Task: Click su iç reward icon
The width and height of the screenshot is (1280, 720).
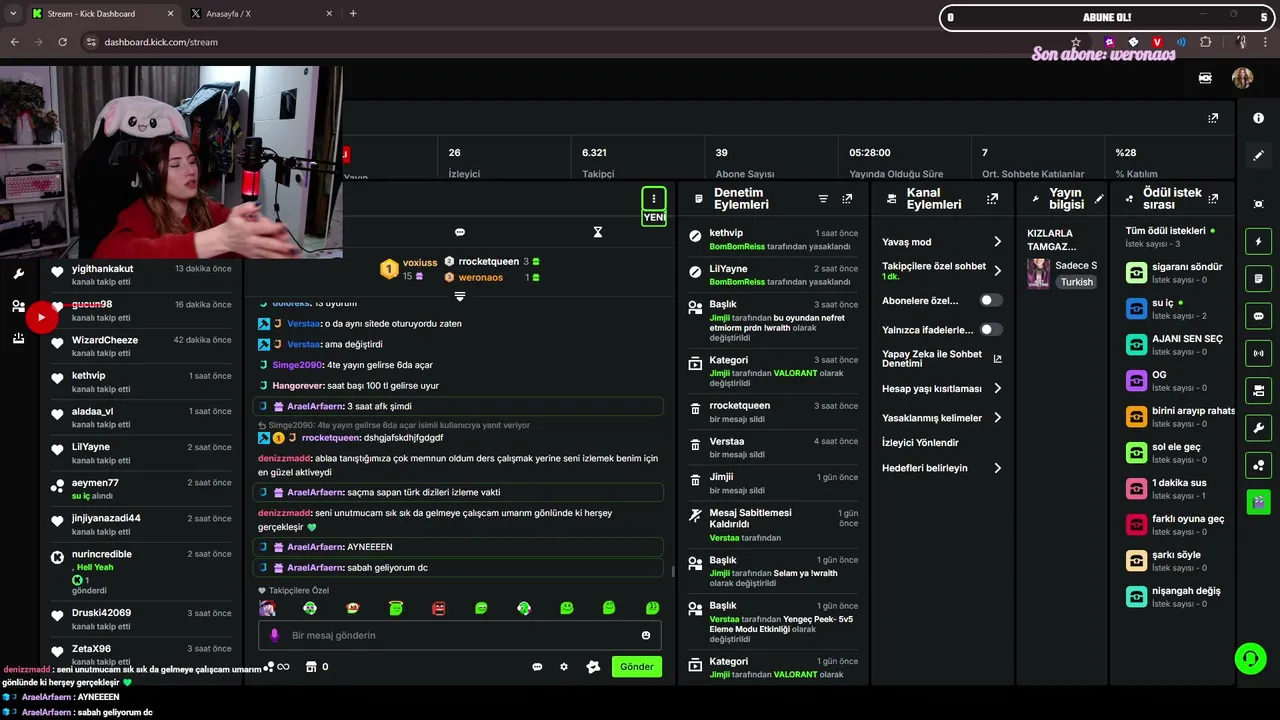Action: 1136,309
